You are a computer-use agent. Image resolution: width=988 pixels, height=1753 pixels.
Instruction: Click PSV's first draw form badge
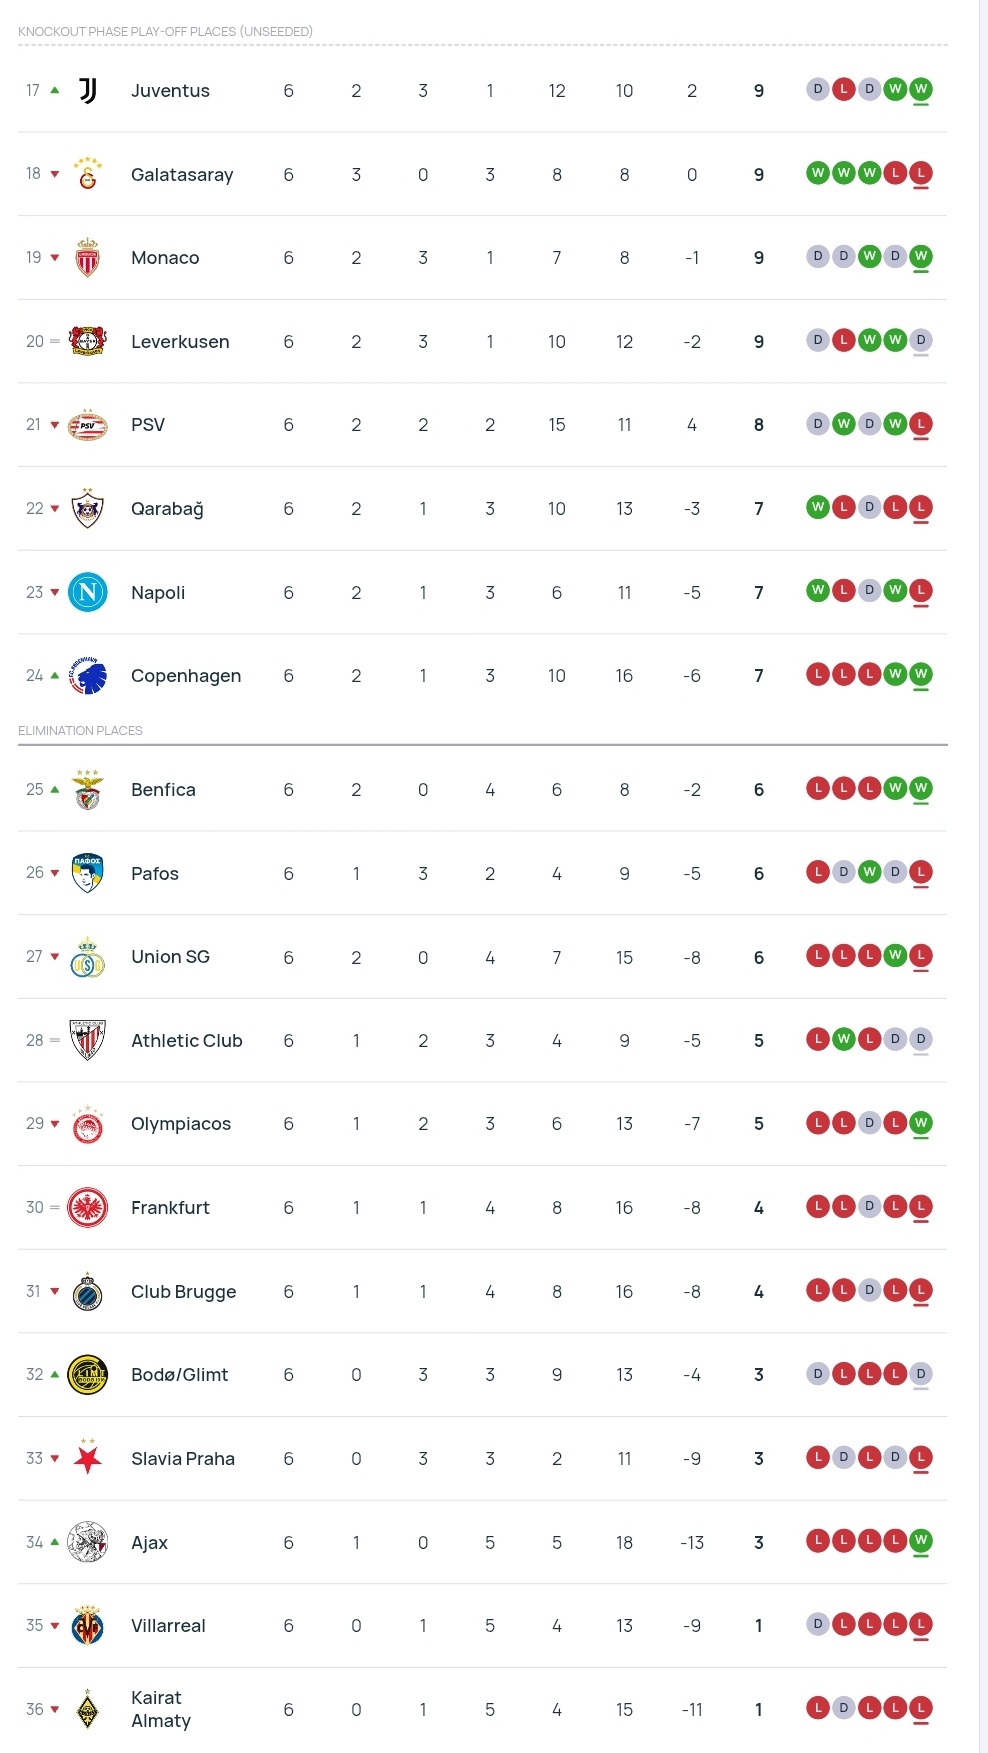[818, 424]
